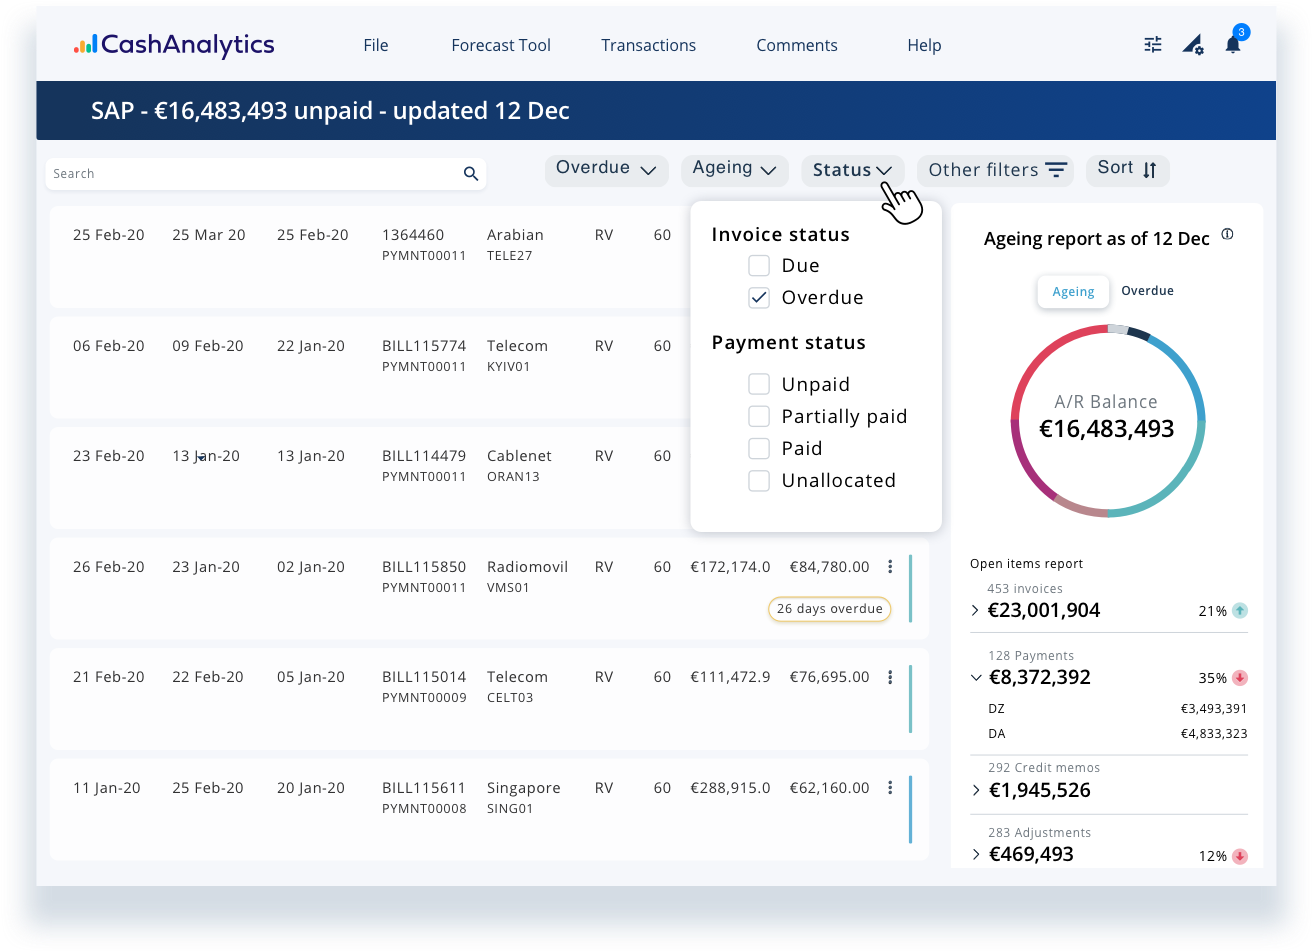This screenshot has width=1313, height=952.
Task: Switch to the Ageing chart tab
Action: click(x=1073, y=291)
